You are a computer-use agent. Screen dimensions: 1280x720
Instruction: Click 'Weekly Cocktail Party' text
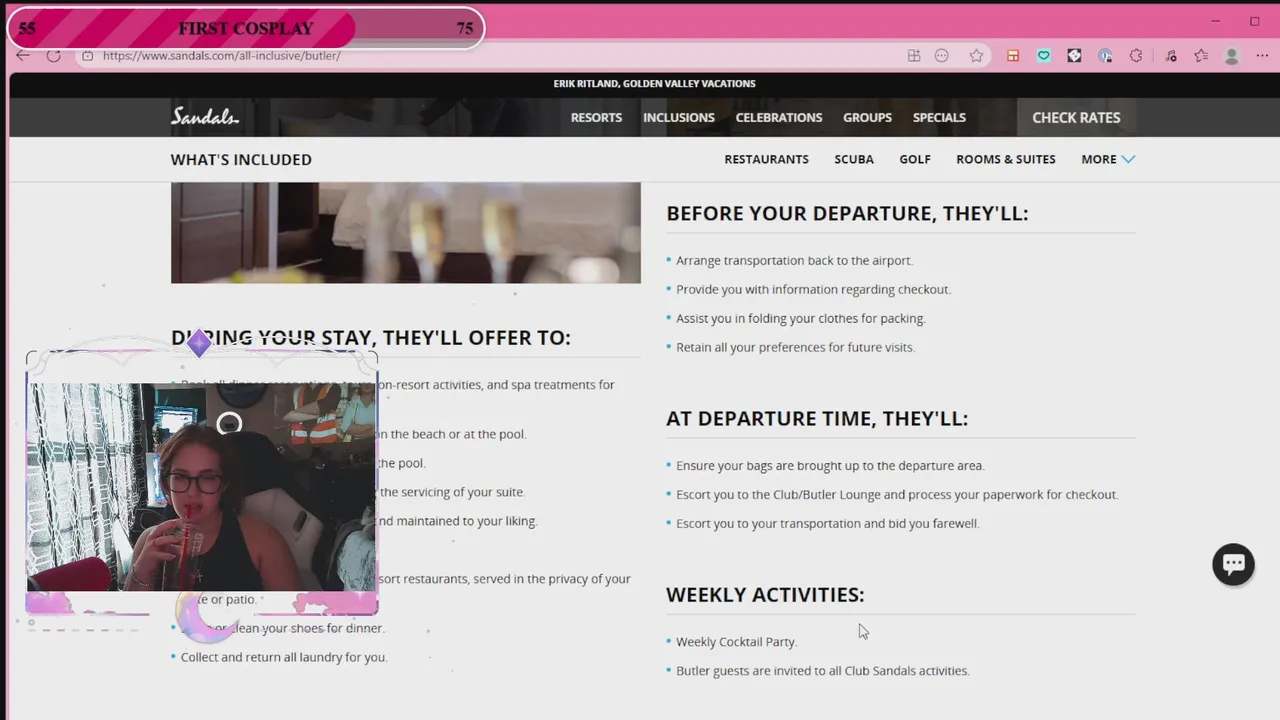pyautogui.click(x=736, y=642)
